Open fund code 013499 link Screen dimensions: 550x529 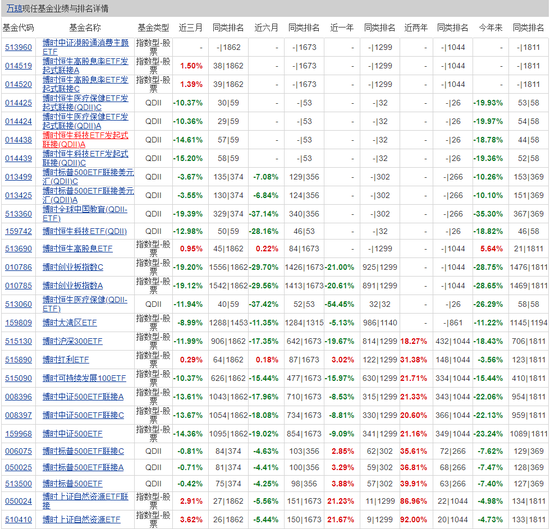point(19,177)
